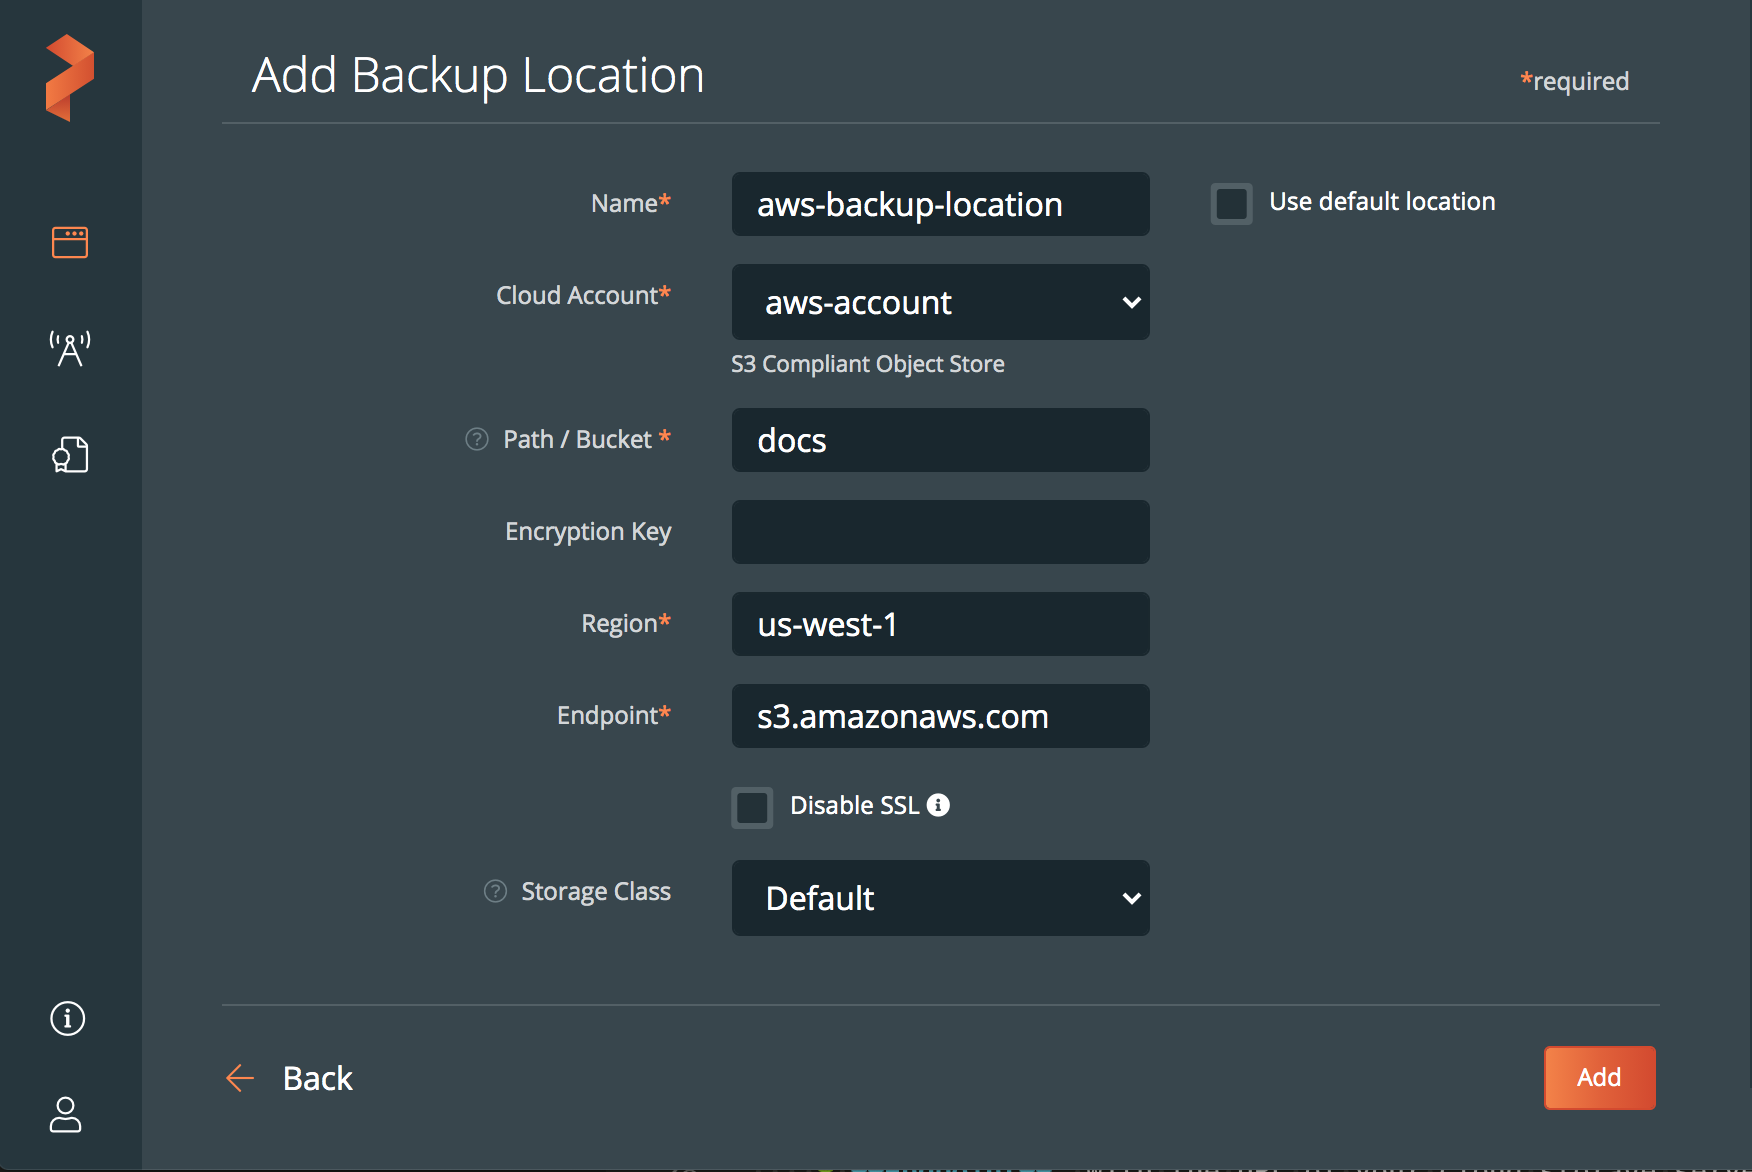Open the document certificate icon in sidebar
The width and height of the screenshot is (1752, 1172).
[70, 455]
